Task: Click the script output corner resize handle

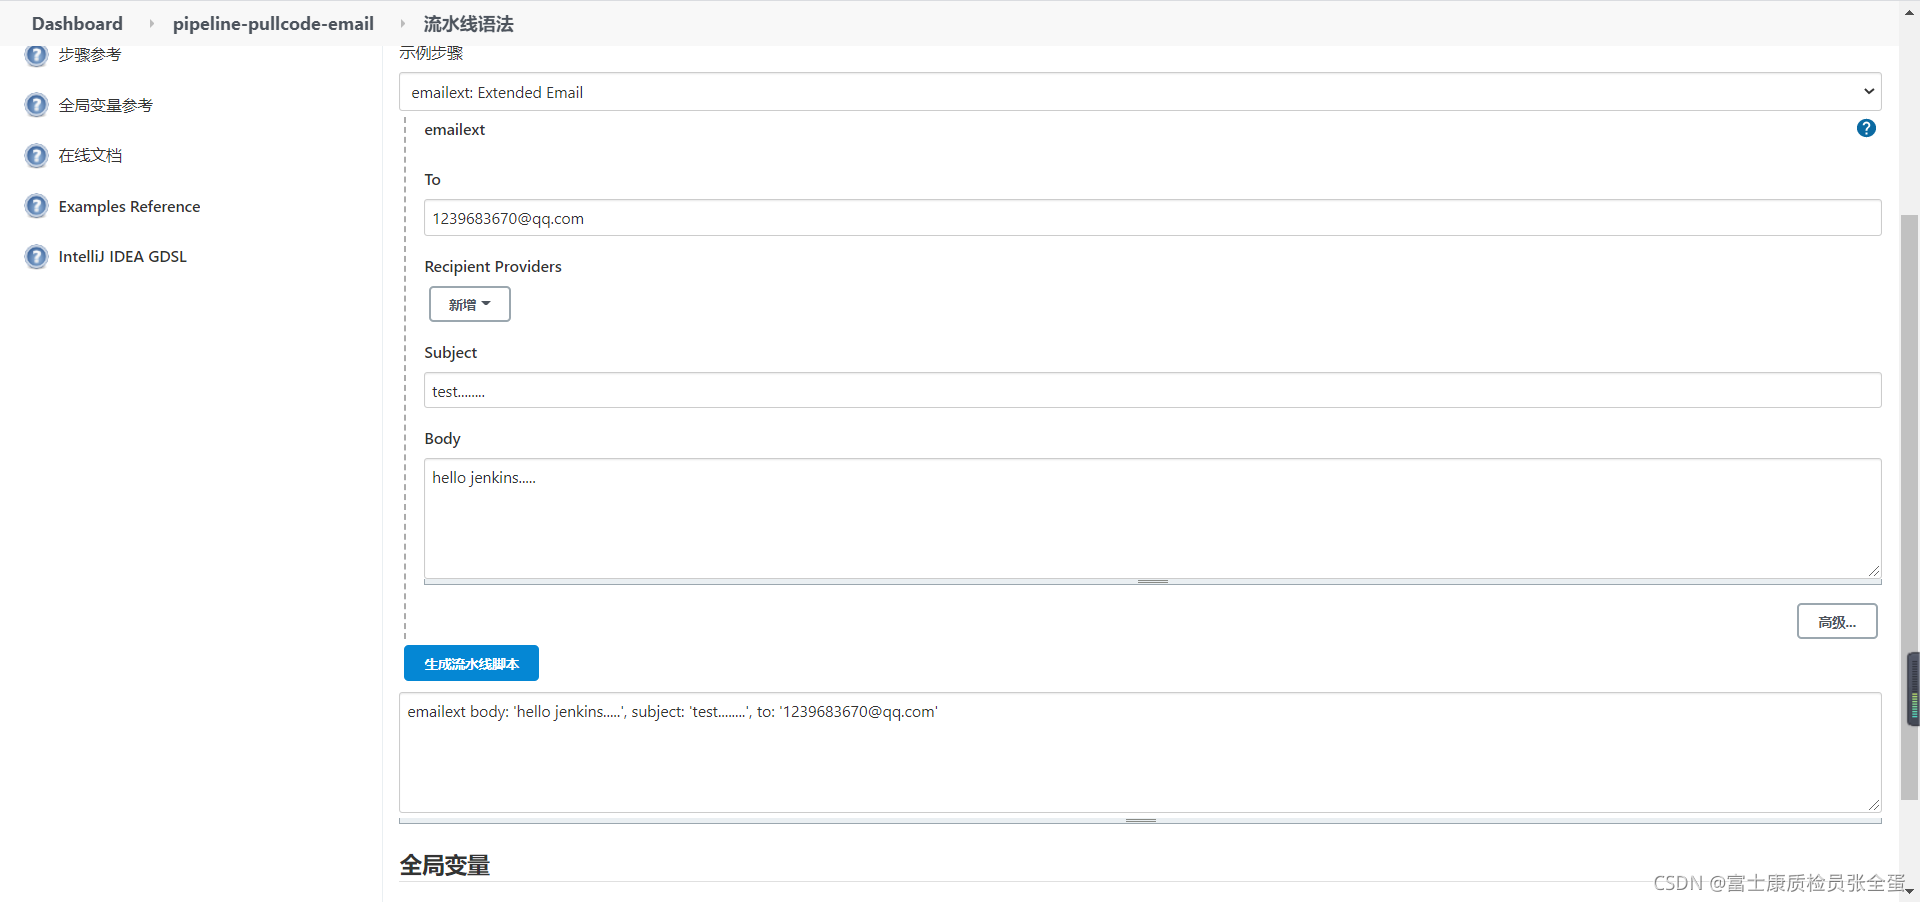Action: 1873,804
